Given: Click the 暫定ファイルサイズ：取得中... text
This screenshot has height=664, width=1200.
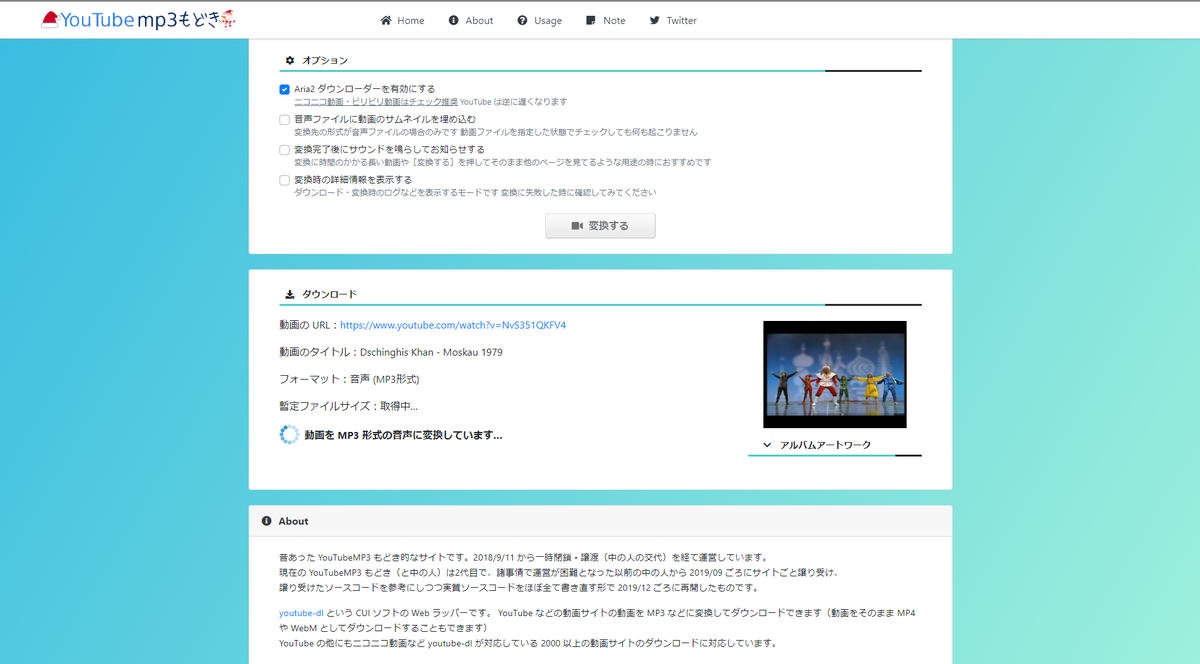Looking at the screenshot, I should click(x=349, y=406).
